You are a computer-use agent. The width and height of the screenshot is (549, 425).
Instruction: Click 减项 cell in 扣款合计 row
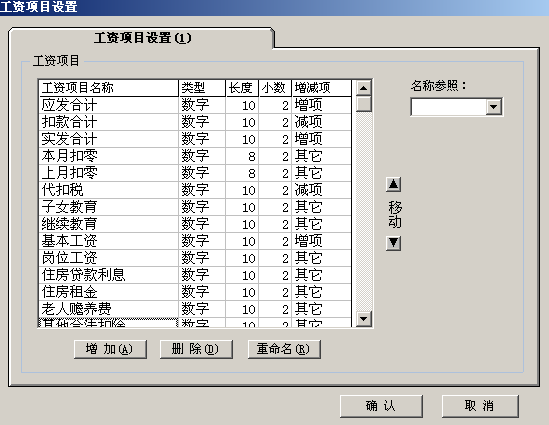tap(321, 122)
